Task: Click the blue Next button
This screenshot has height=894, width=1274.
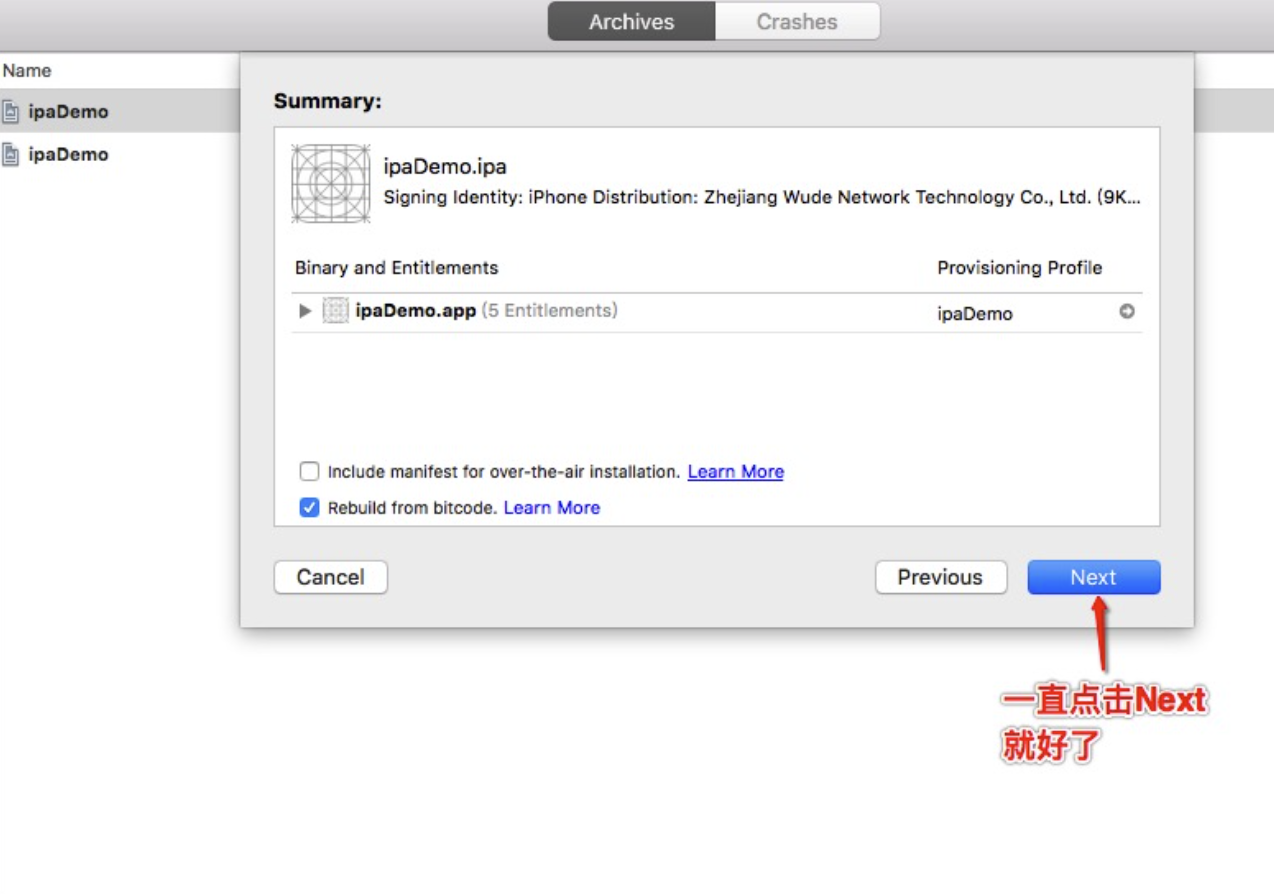Action: (x=1094, y=577)
